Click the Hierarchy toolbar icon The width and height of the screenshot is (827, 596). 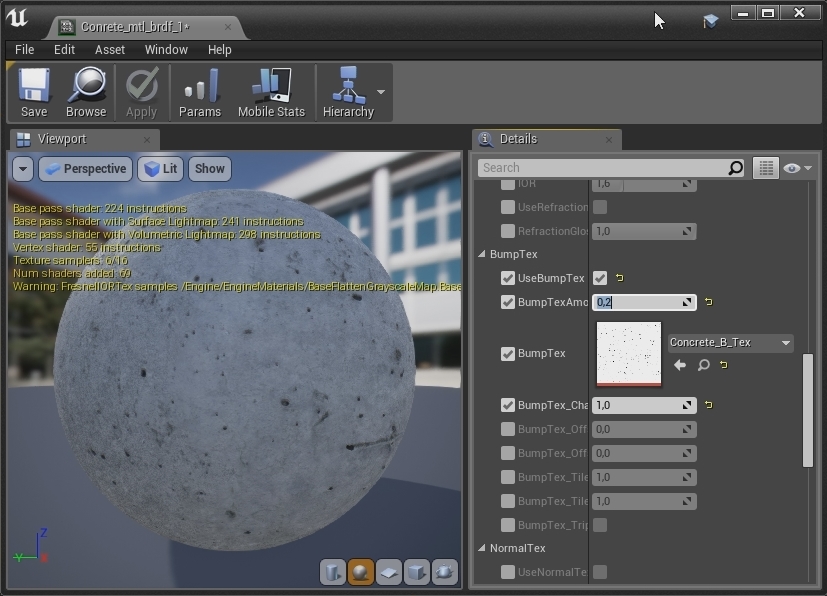(348, 92)
